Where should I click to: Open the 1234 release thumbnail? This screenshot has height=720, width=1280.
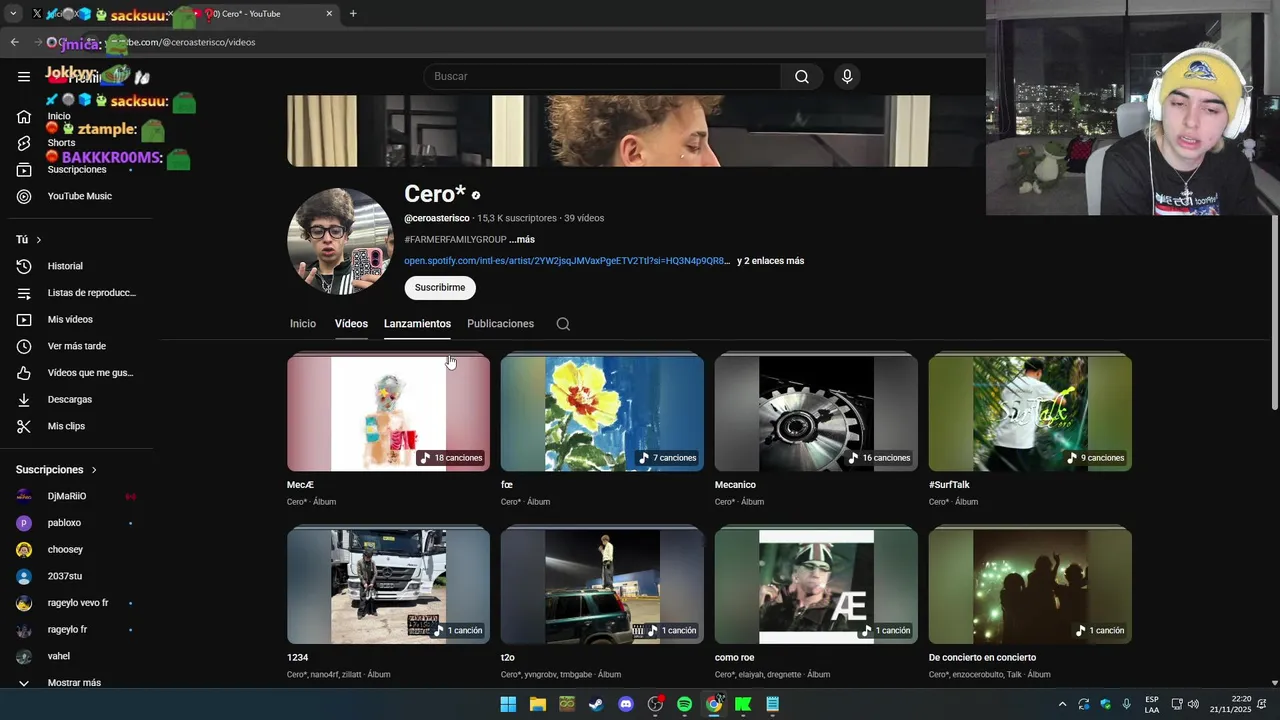(x=388, y=586)
